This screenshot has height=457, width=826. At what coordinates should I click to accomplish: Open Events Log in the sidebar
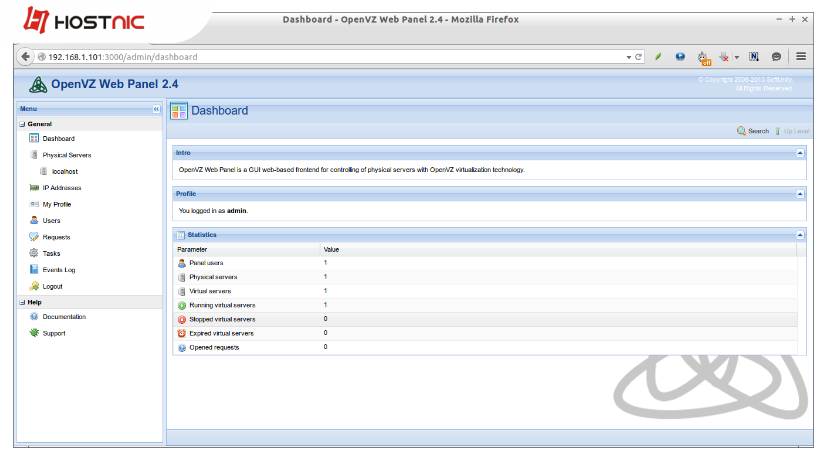coord(59,270)
